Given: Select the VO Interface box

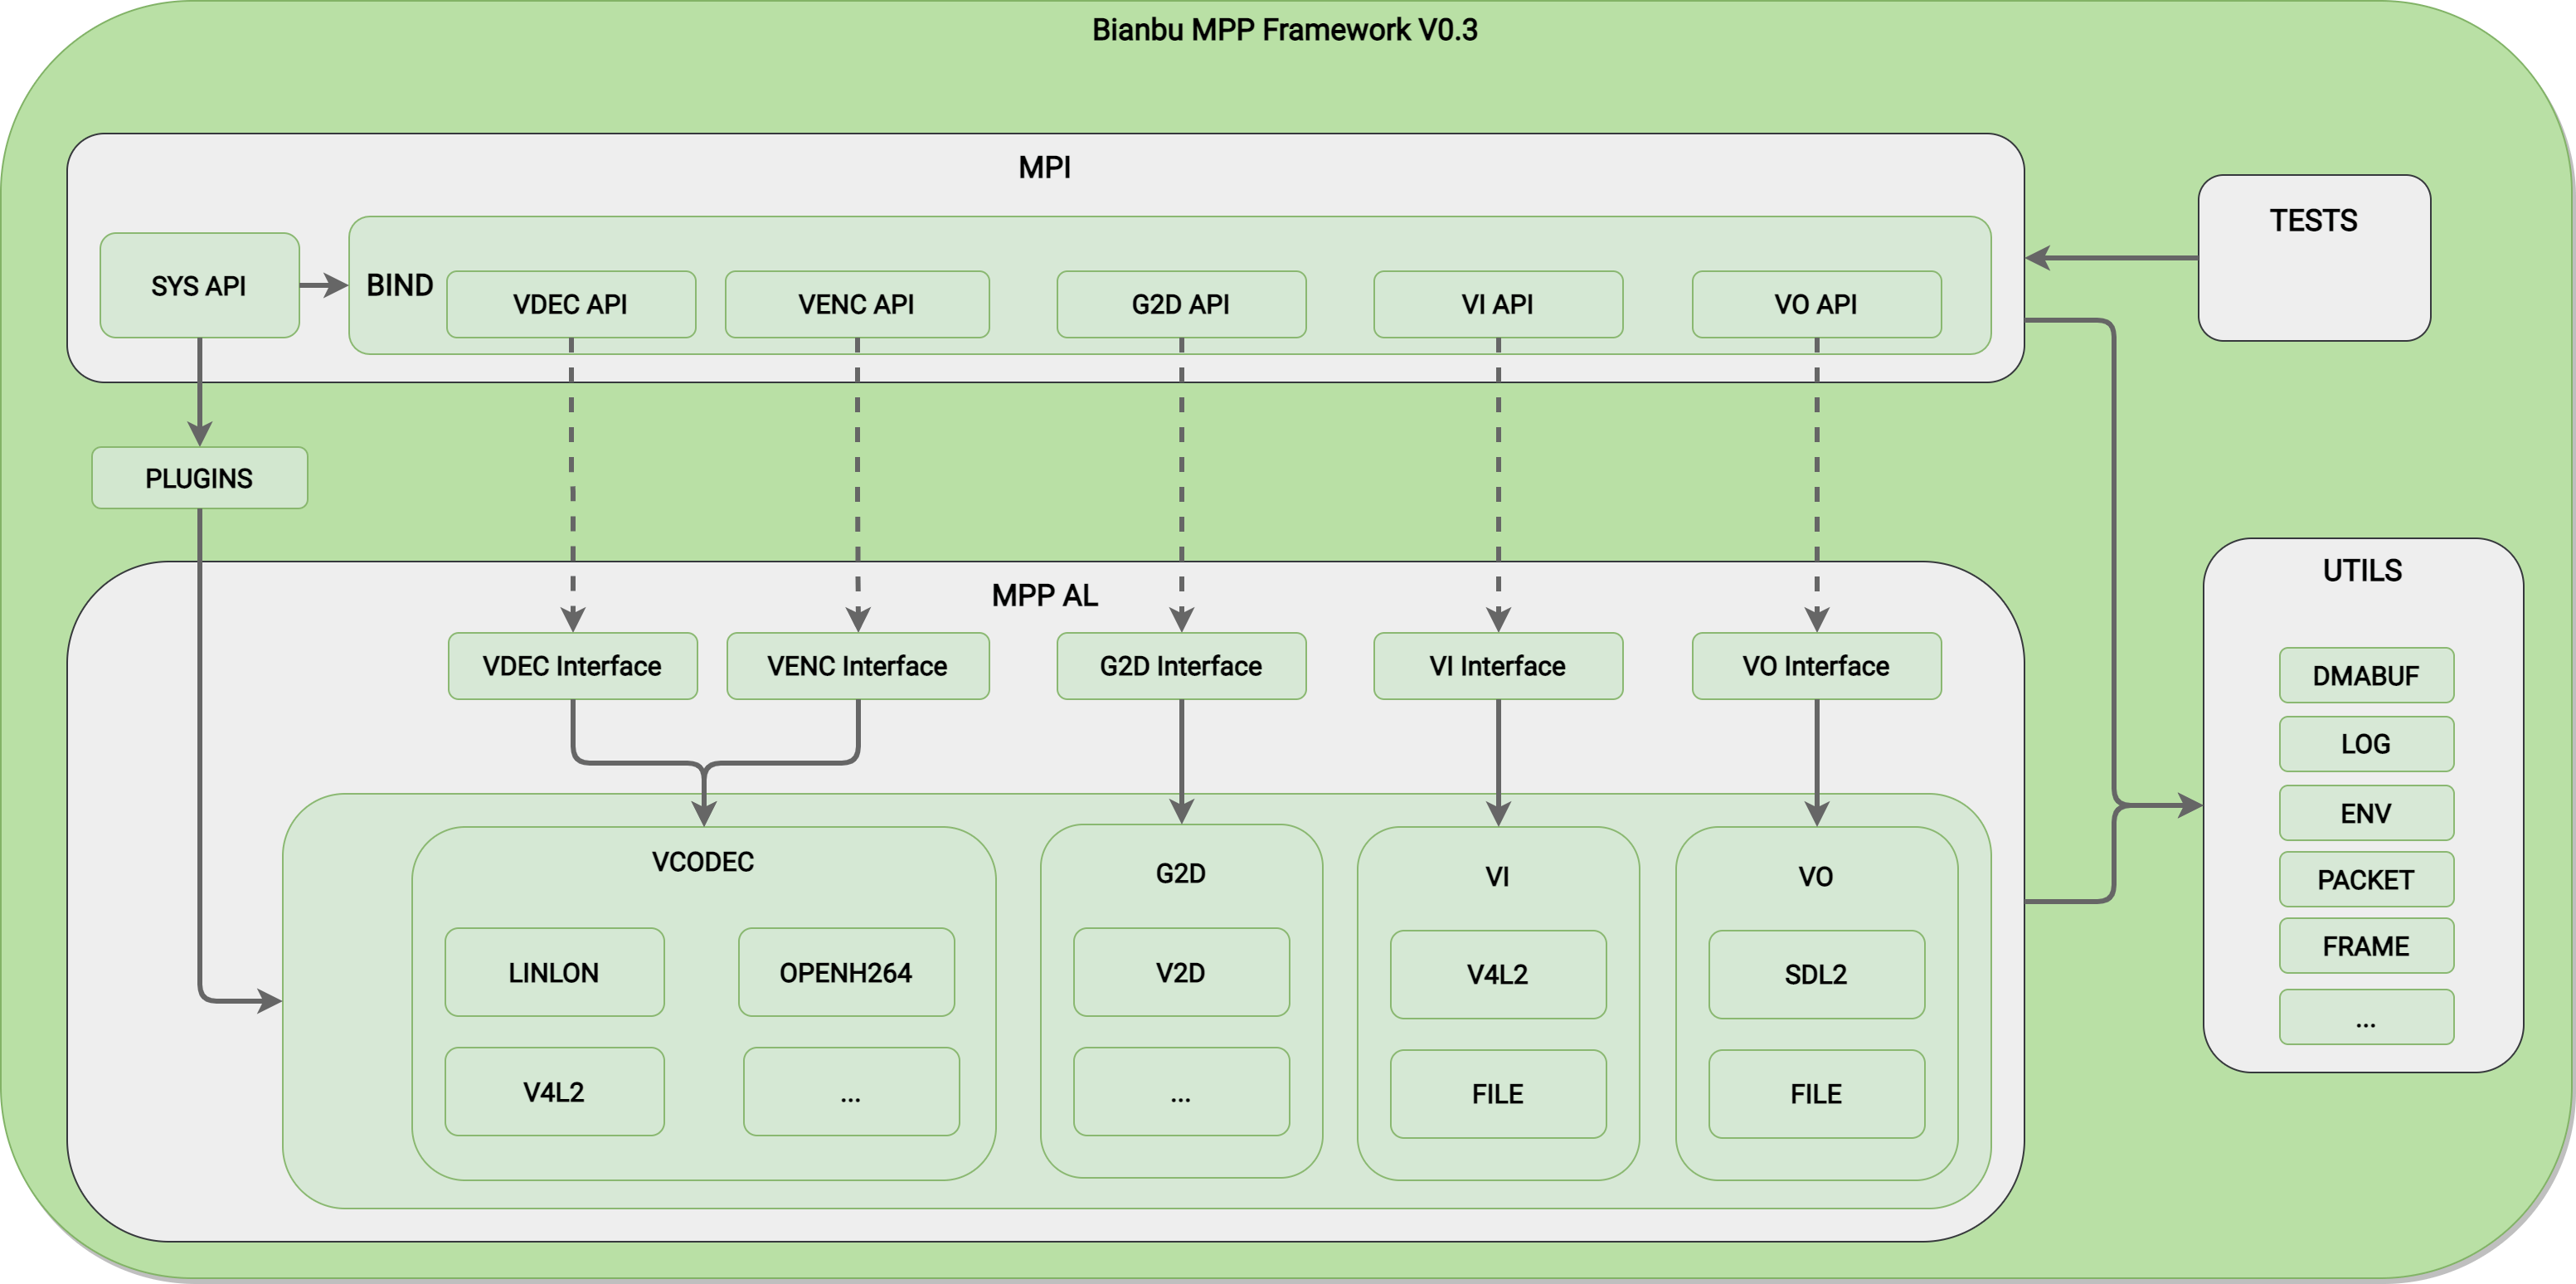Looking at the screenshot, I should pyautogui.click(x=1815, y=666).
